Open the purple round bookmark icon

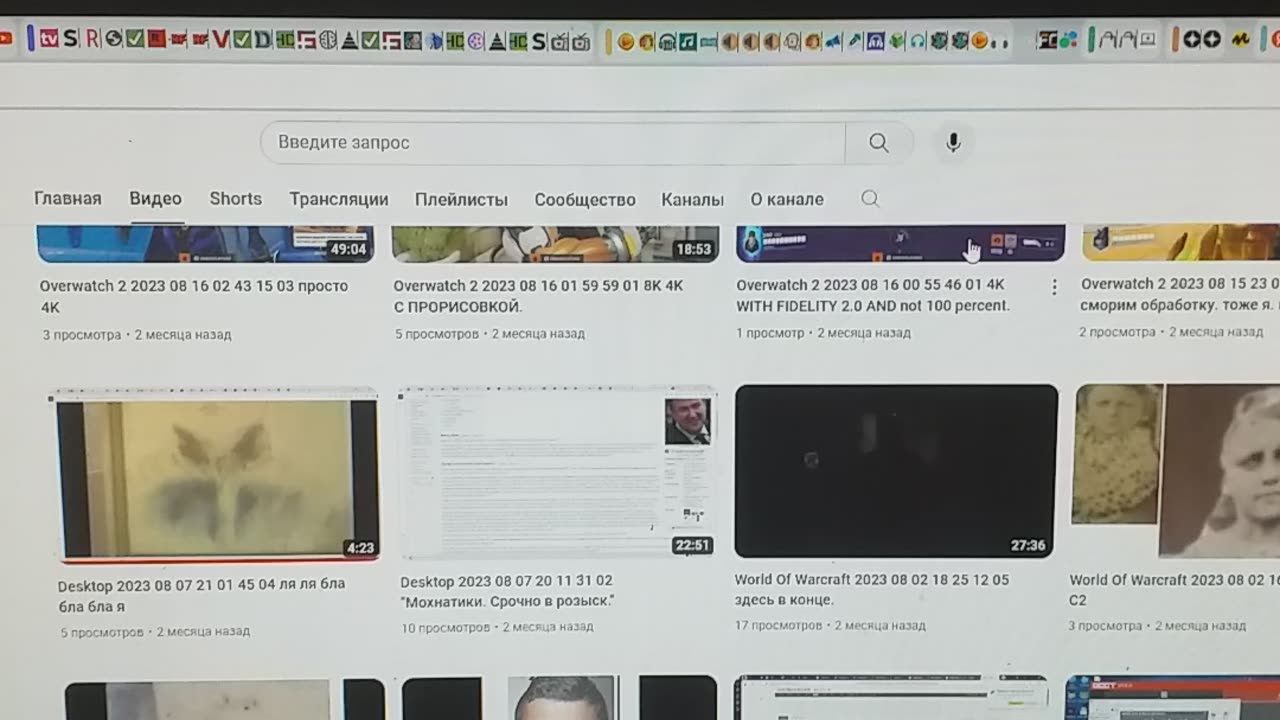click(x=476, y=41)
